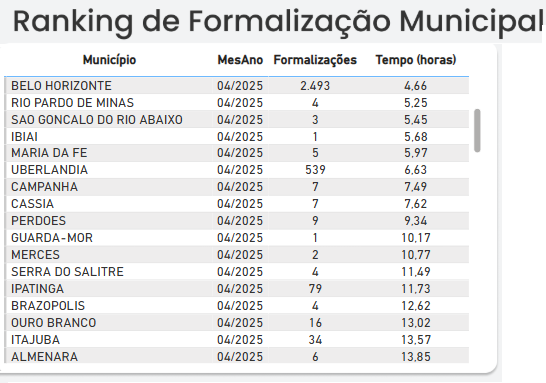Click the ALMENARA row at bottom
Image resolution: width=546 pixels, height=383 pixels.
click(x=237, y=357)
